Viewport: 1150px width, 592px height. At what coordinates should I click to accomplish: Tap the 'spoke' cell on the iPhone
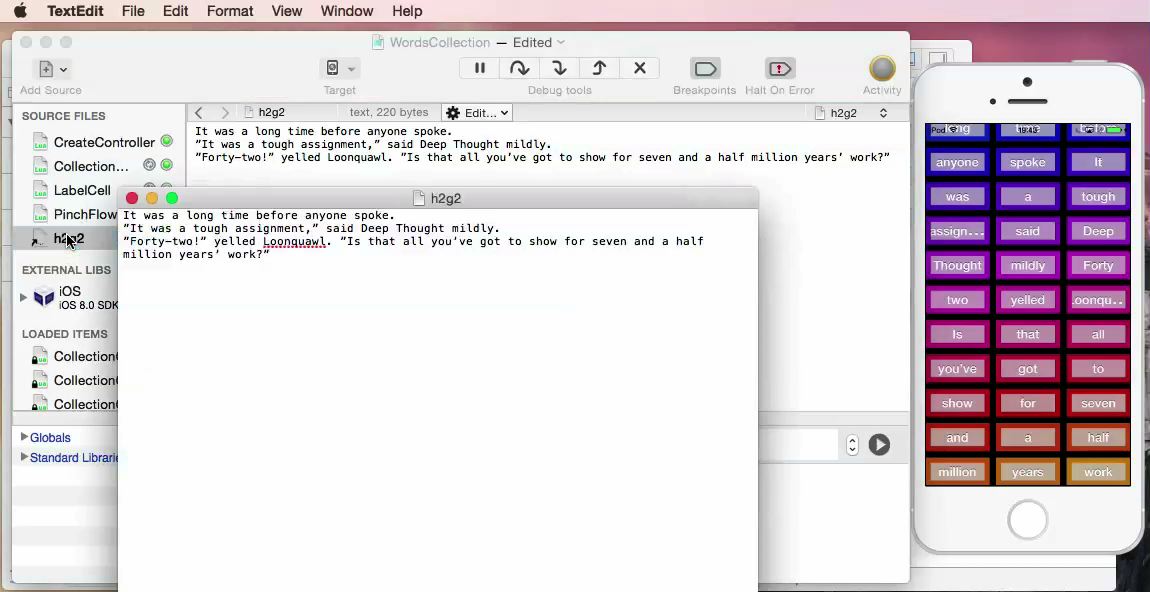coord(1028,162)
